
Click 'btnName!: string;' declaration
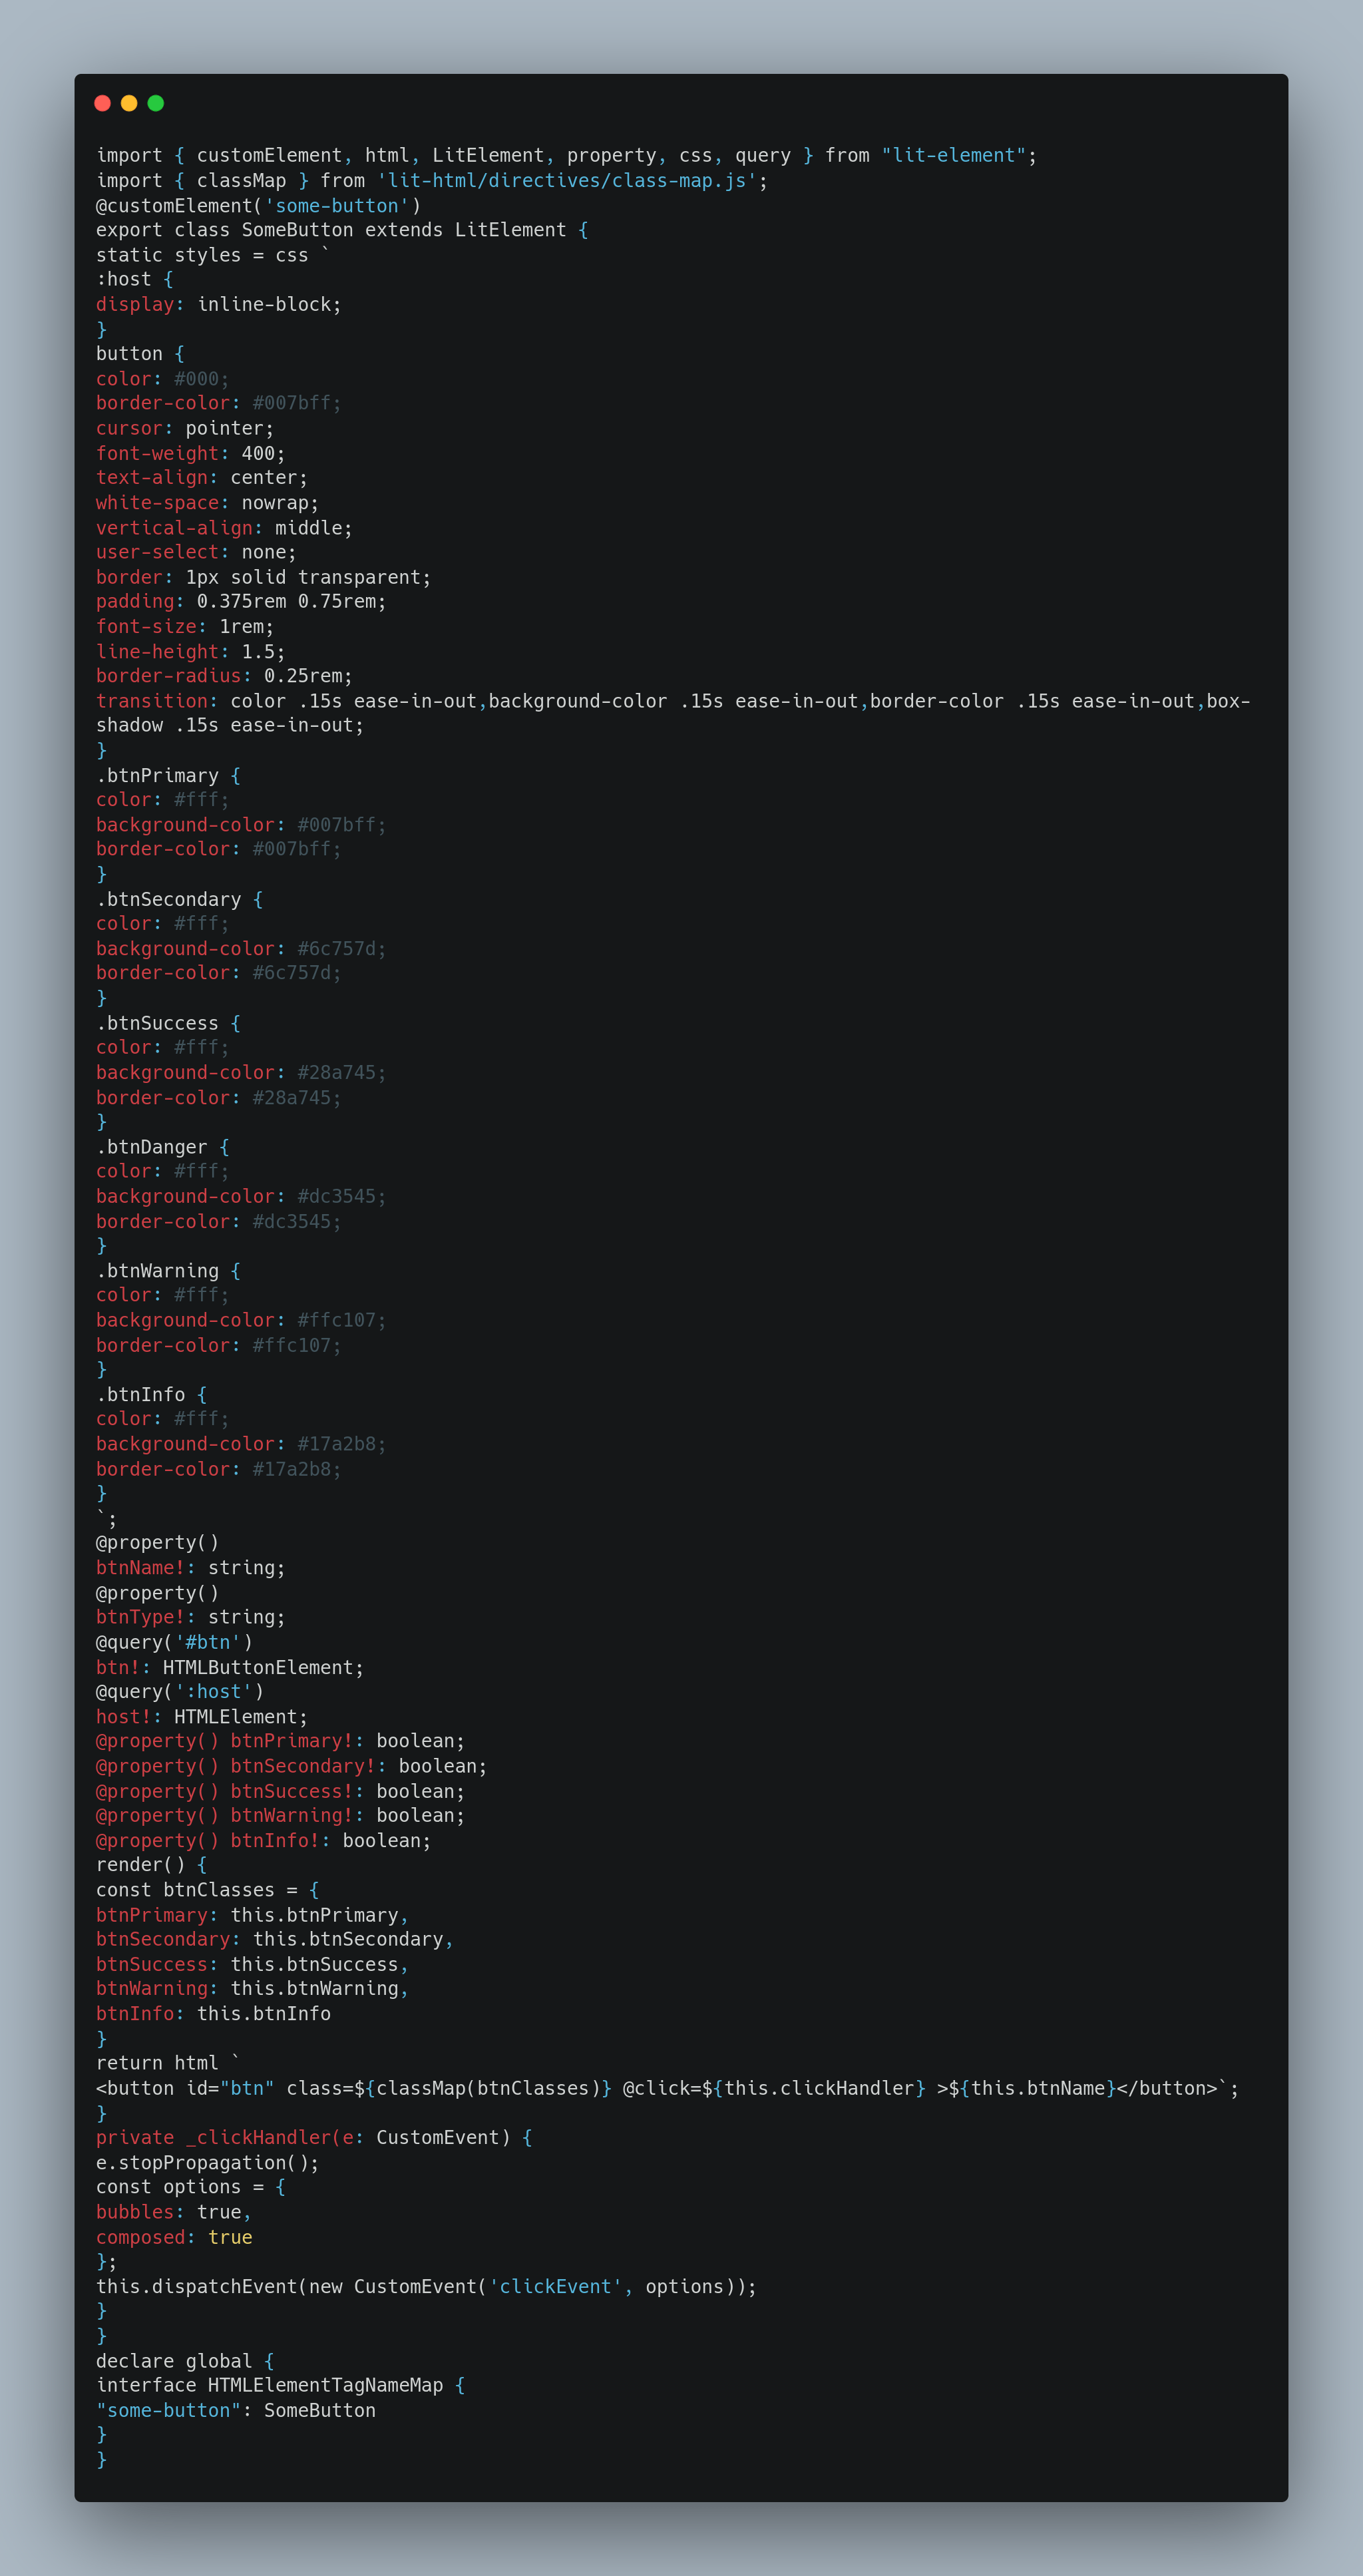coord(191,1568)
